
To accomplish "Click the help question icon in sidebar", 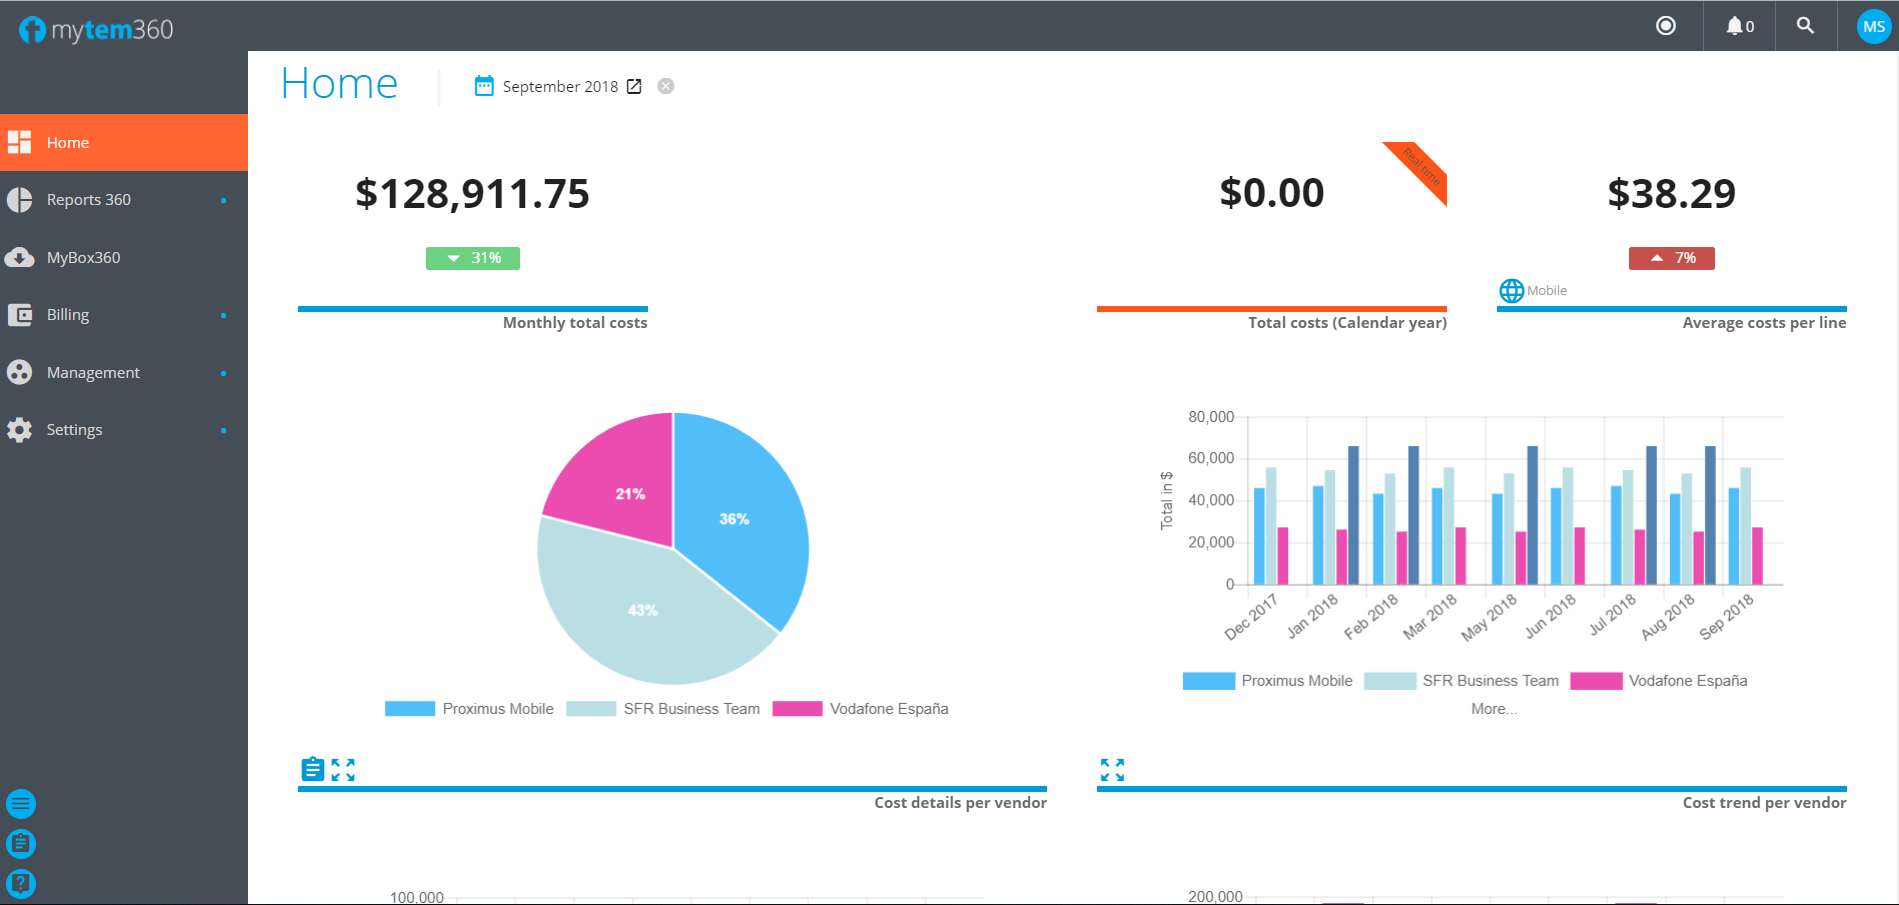I will pos(21,883).
